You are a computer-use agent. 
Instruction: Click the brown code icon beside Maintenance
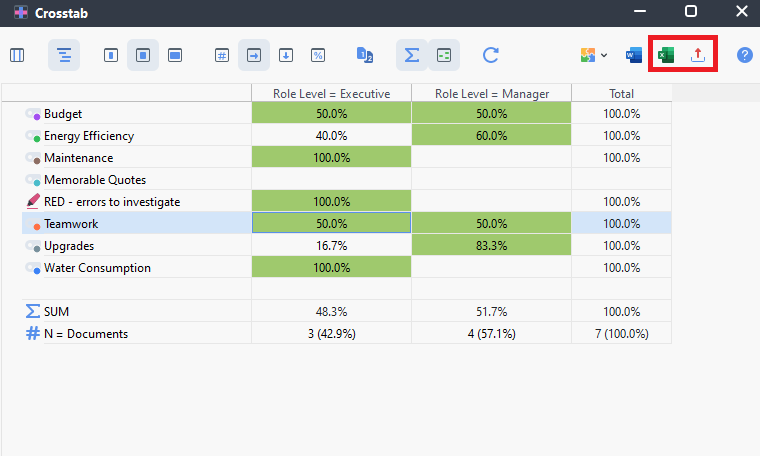click(x=33, y=158)
